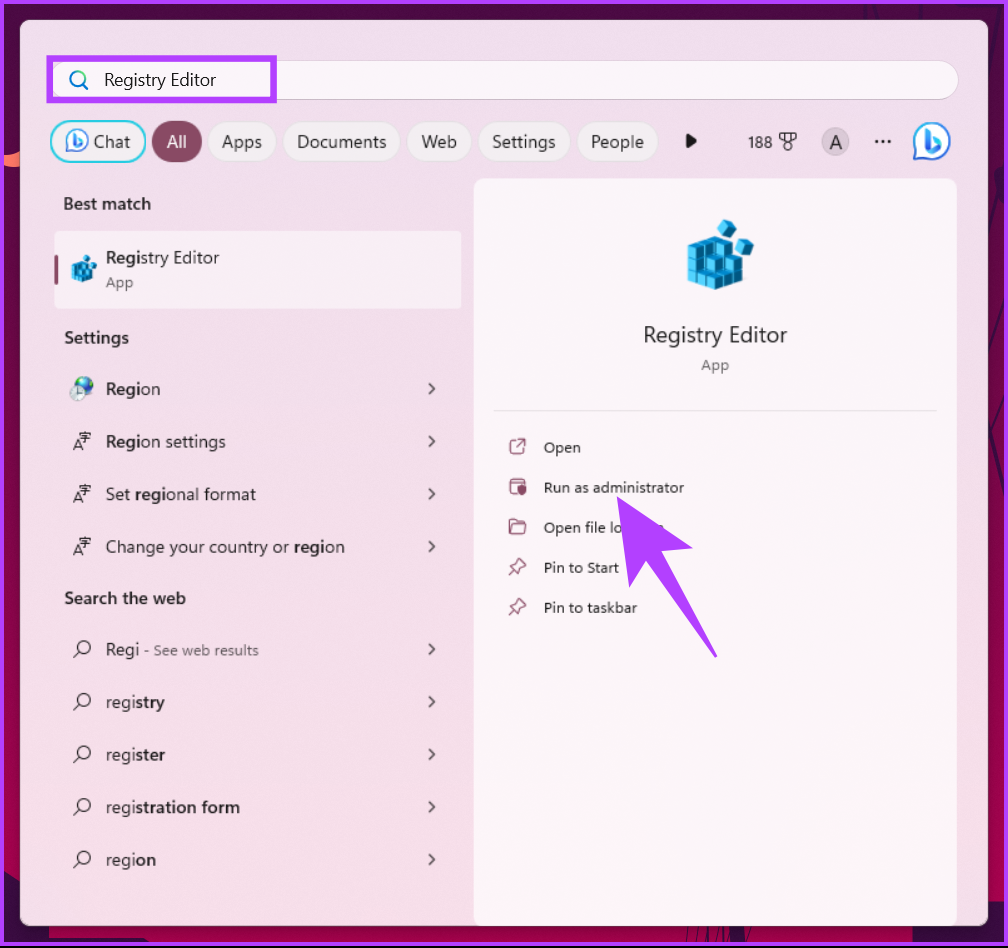Click the search icon beside registration form
This screenshot has width=1008, height=948.
click(82, 807)
